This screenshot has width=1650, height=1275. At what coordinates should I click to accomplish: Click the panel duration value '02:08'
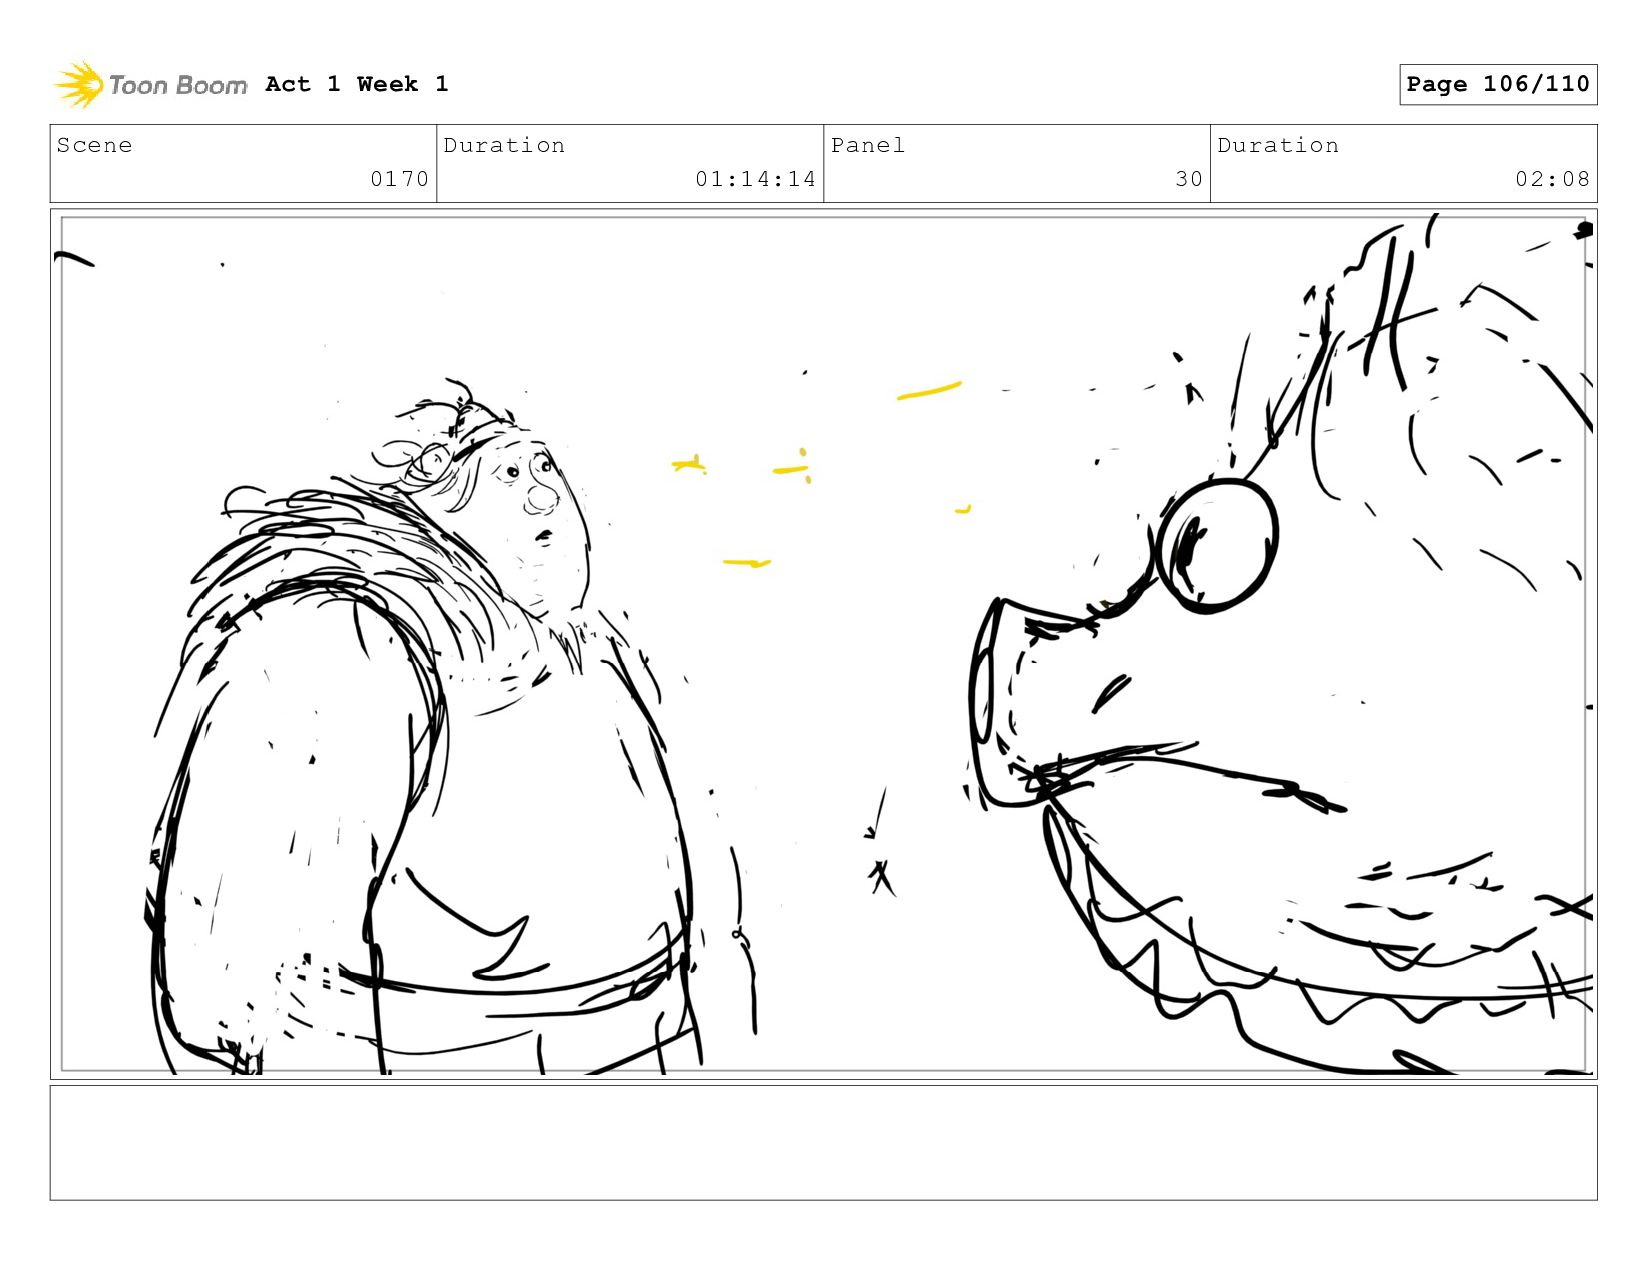(1552, 179)
